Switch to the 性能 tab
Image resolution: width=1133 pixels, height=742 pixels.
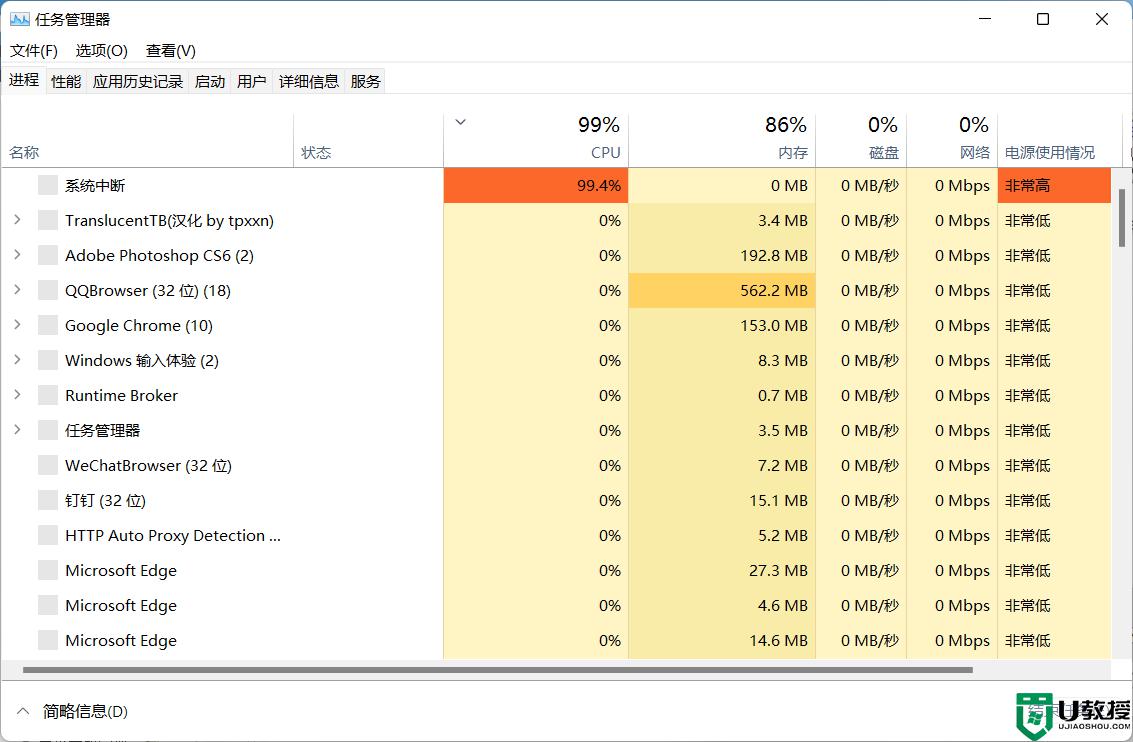coord(66,81)
